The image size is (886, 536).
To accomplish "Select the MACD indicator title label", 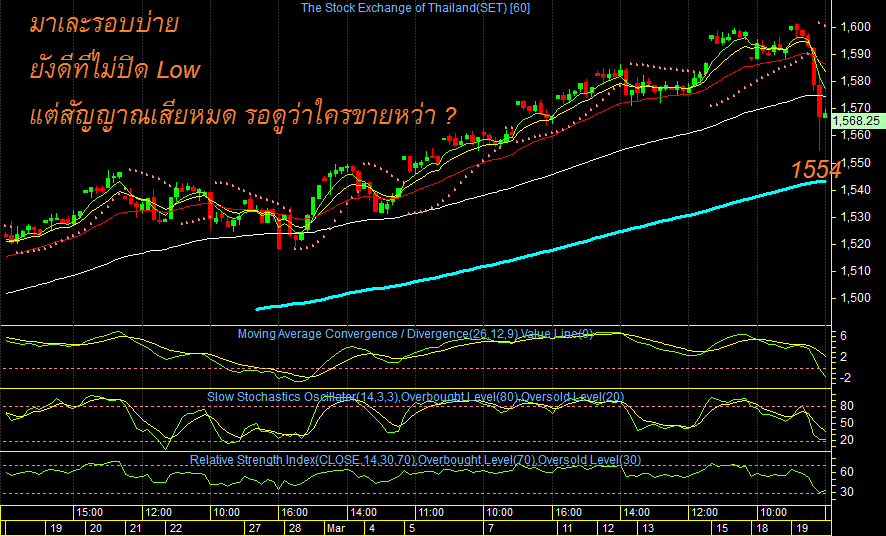I will (x=415, y=334).
